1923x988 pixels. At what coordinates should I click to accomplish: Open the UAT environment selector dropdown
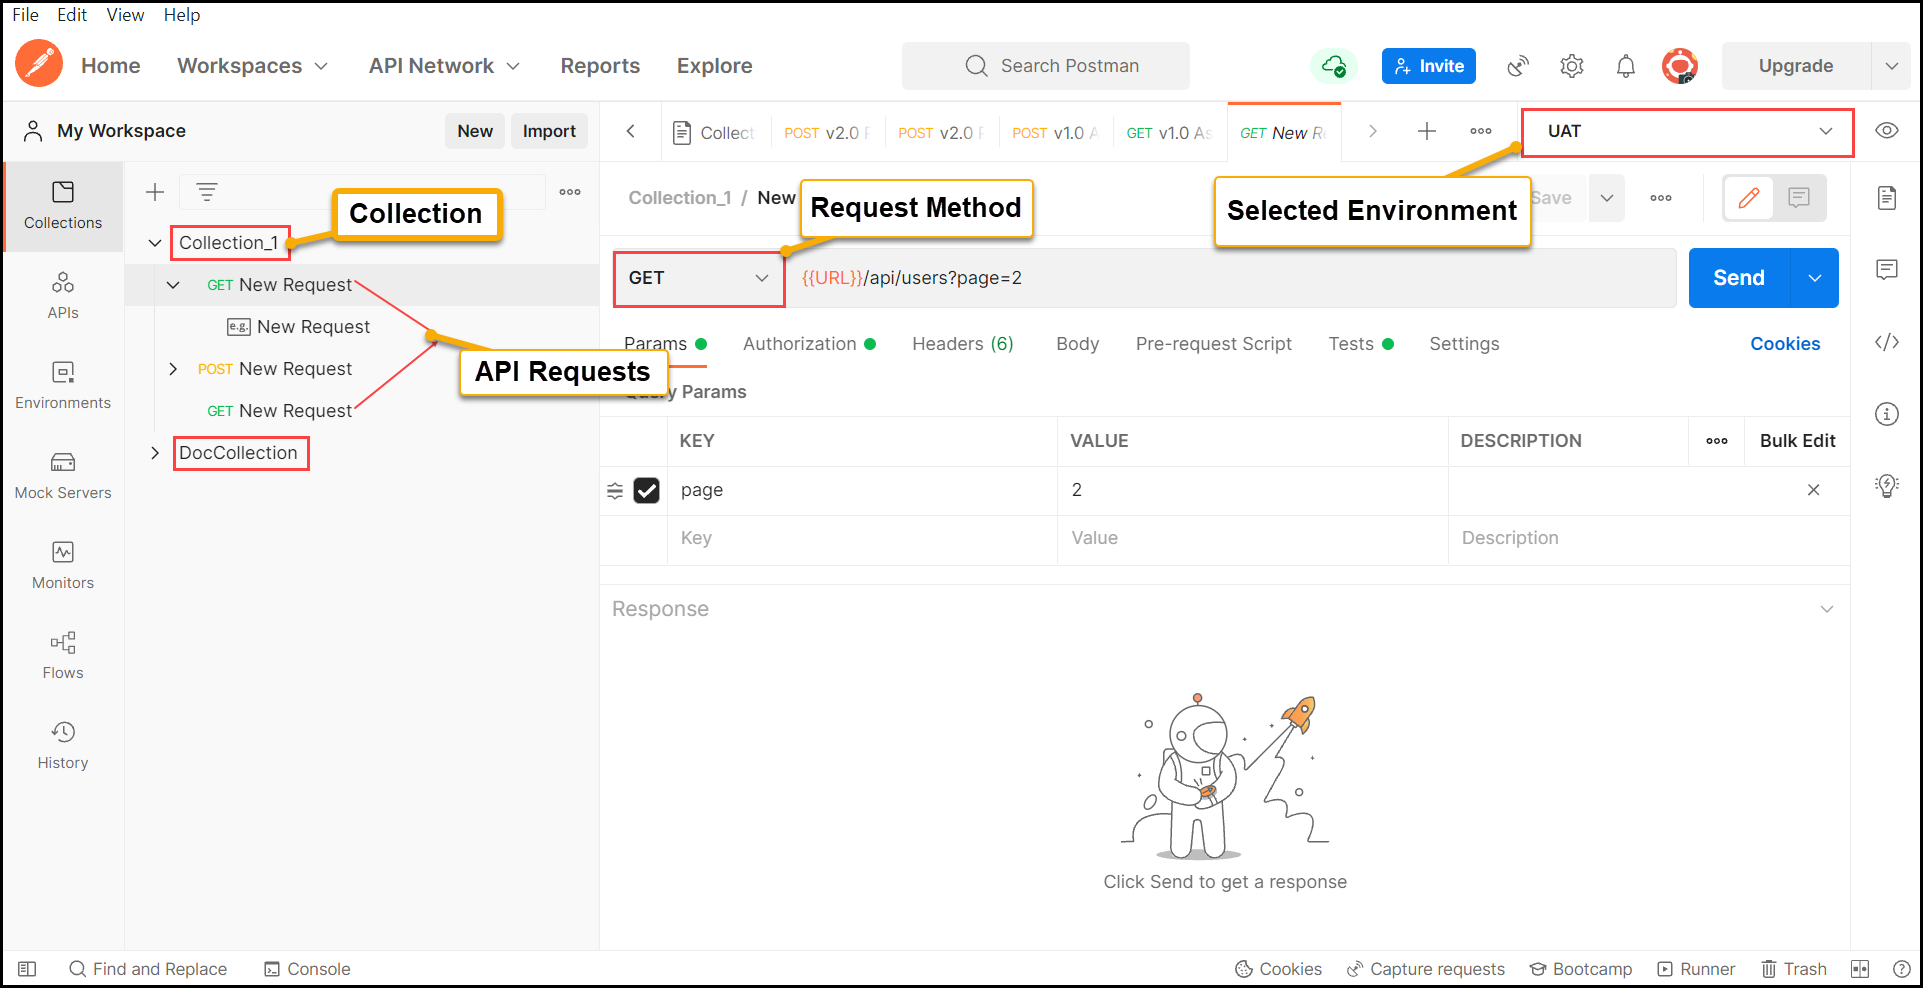click(x=1688, y=132)
